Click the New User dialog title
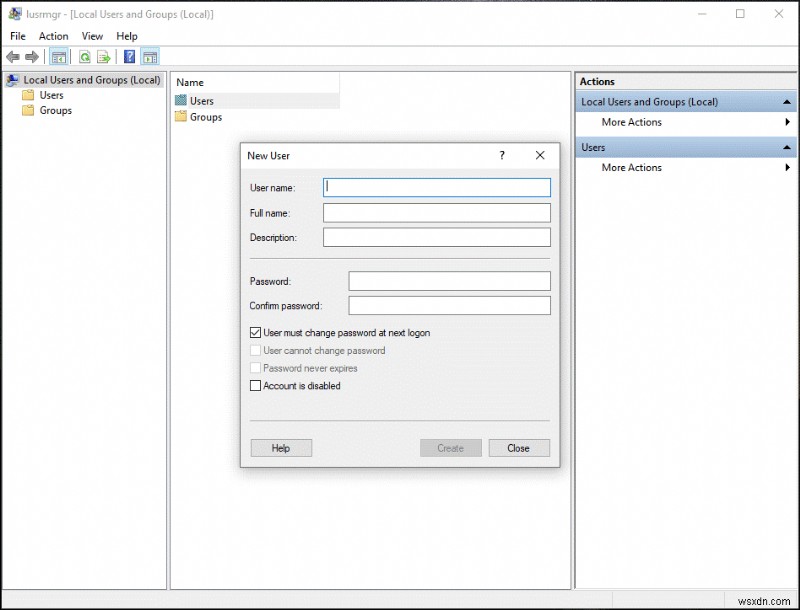This screenshot has height=610, width=800. point(268,156)
